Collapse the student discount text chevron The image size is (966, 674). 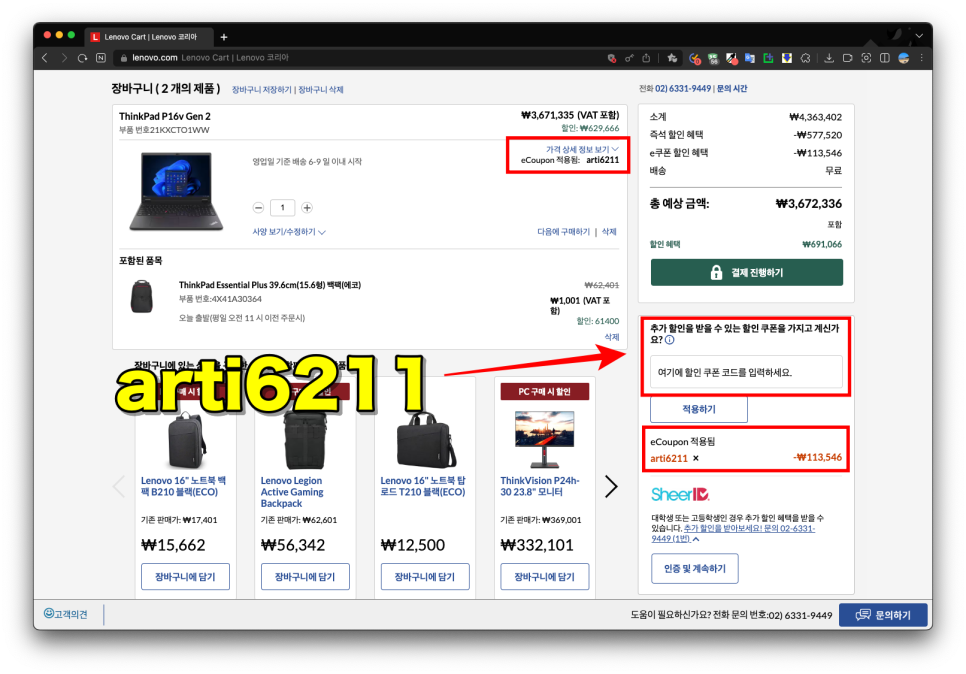696,539
